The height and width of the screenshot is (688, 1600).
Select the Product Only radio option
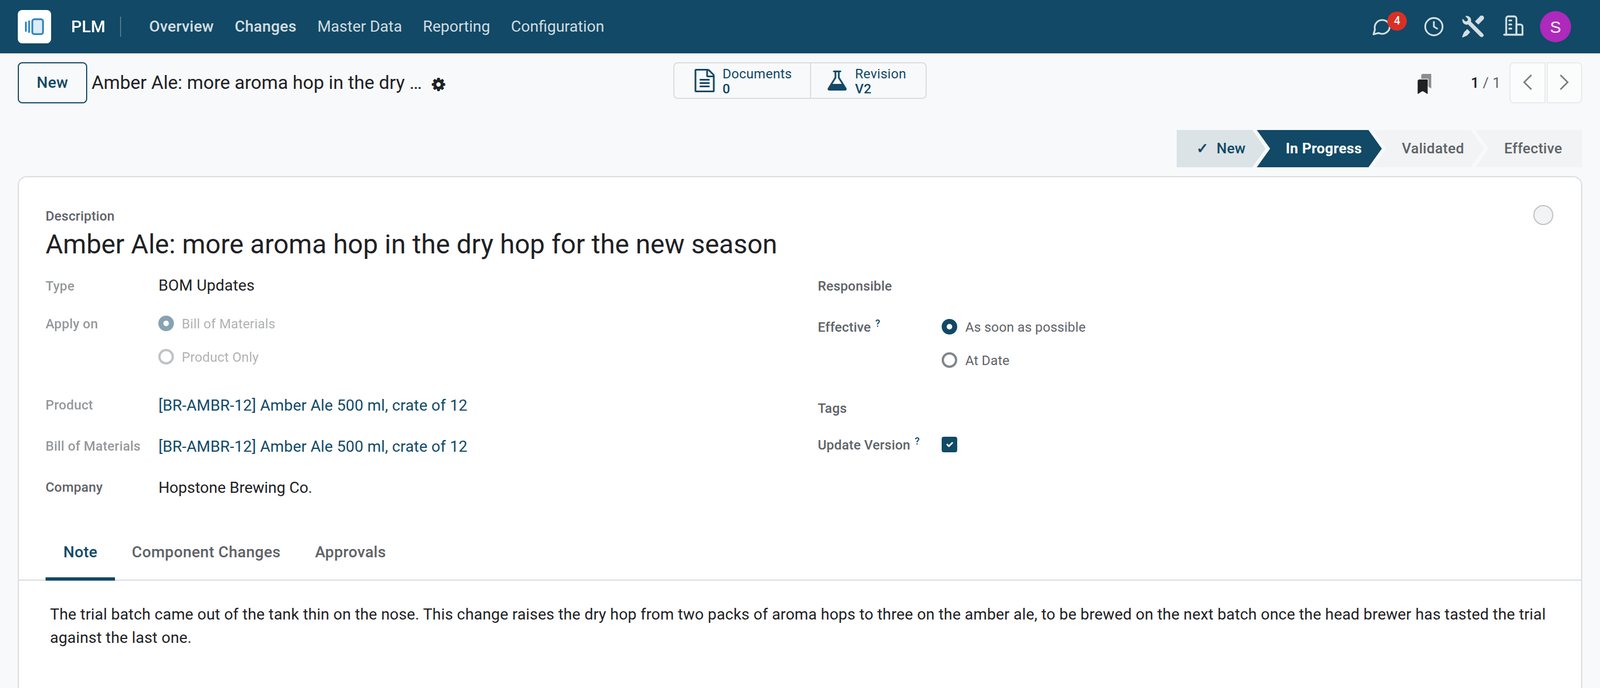tap(166, 357)
